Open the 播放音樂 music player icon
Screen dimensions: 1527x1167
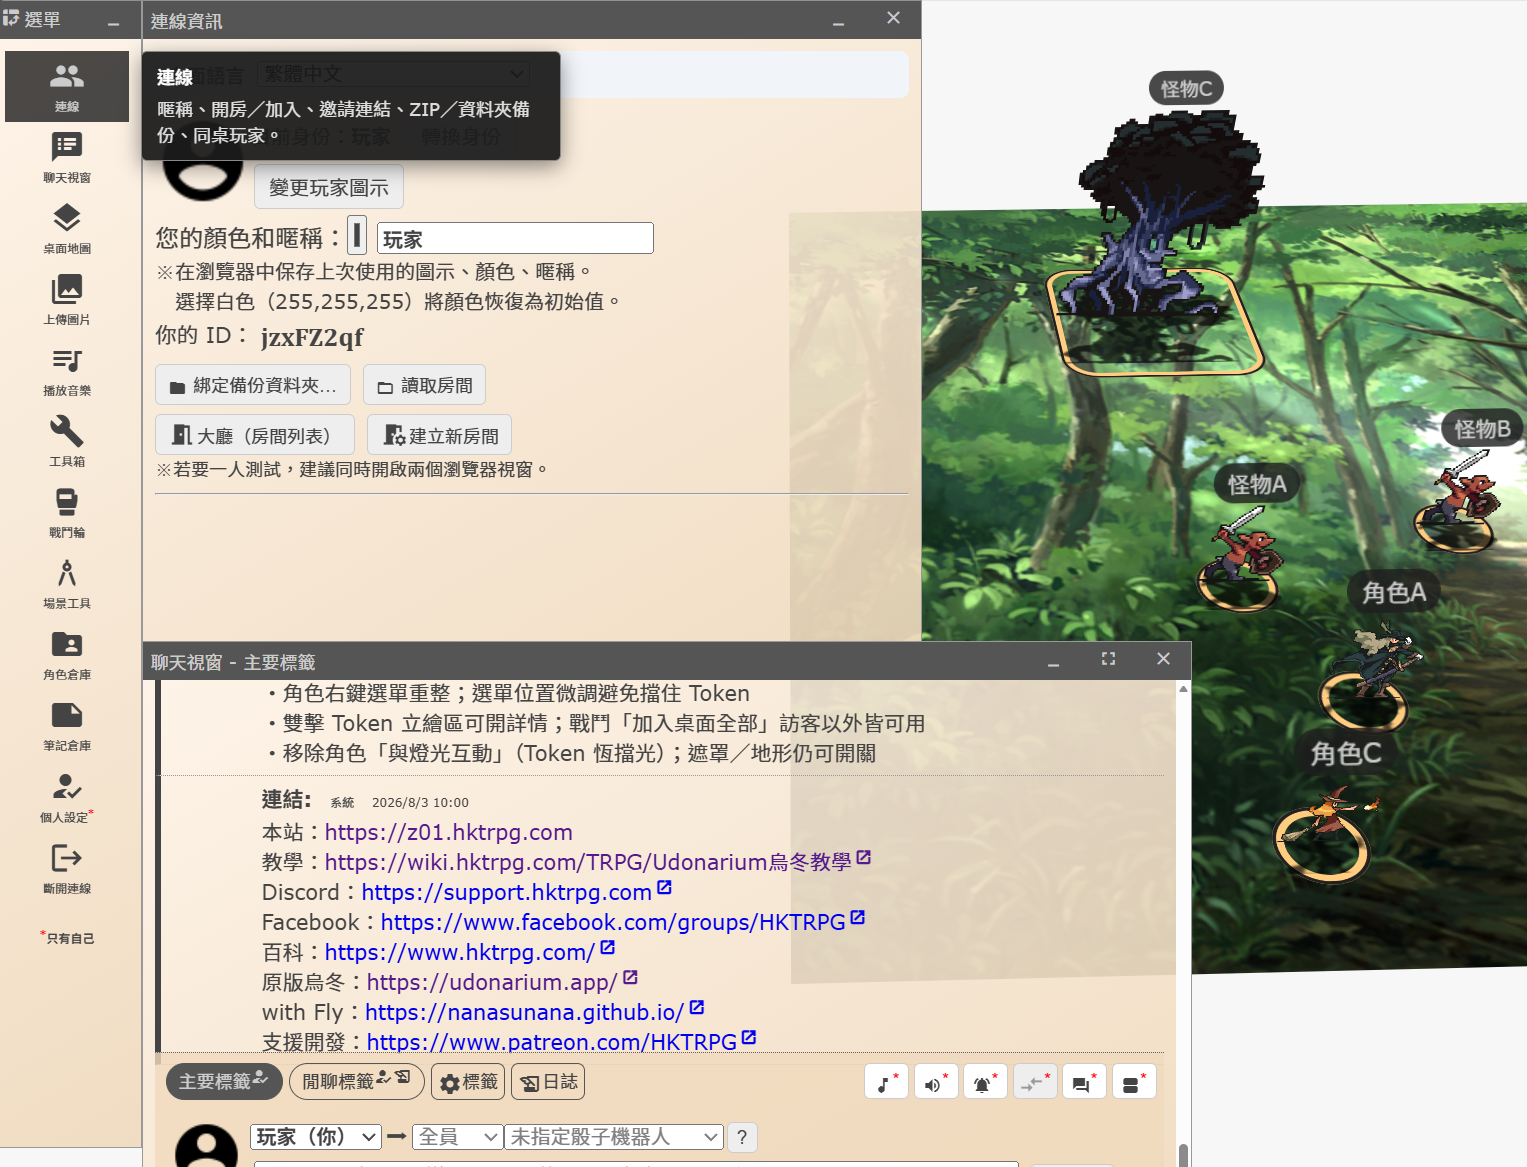pos(67,370)
